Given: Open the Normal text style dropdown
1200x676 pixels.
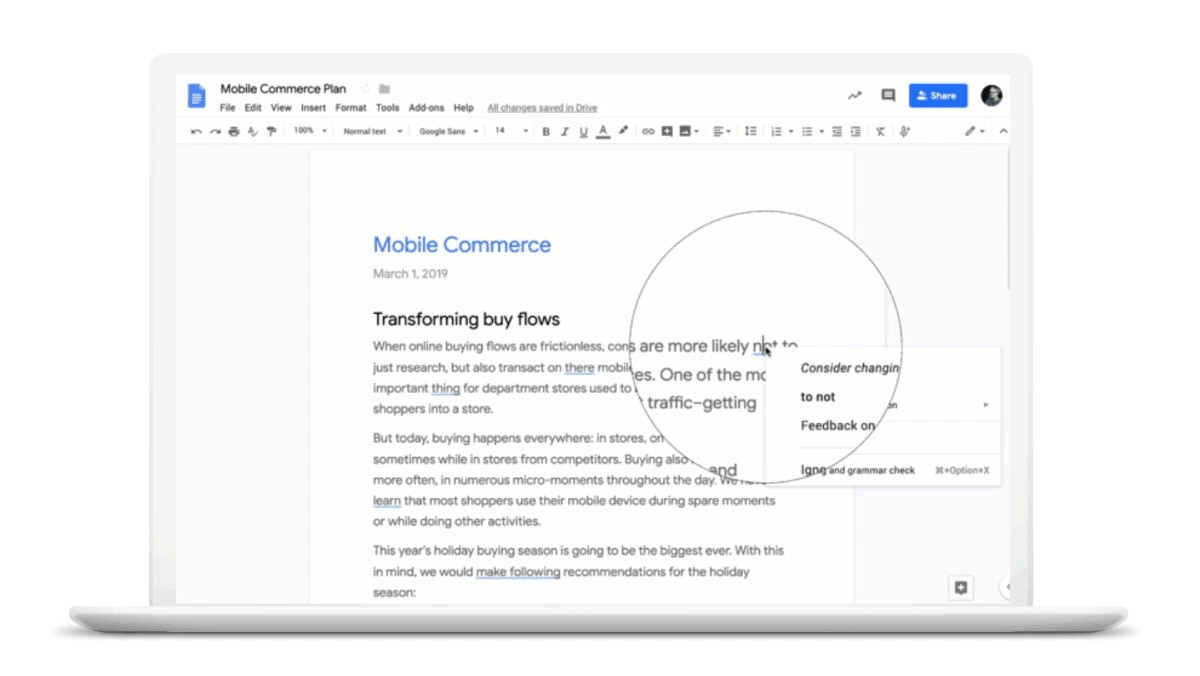Looking at the screenshot, I should point(372,131).
